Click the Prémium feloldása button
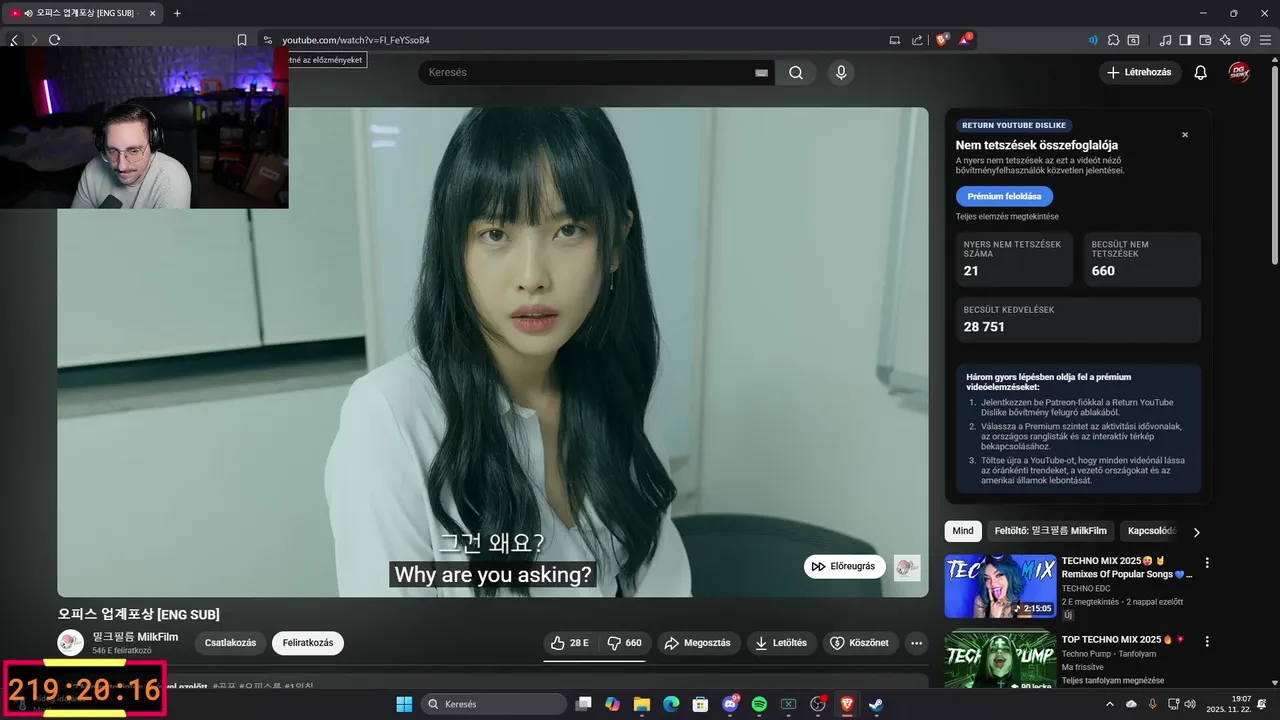Screen dimensions: 1280x720 point(1004,196)
